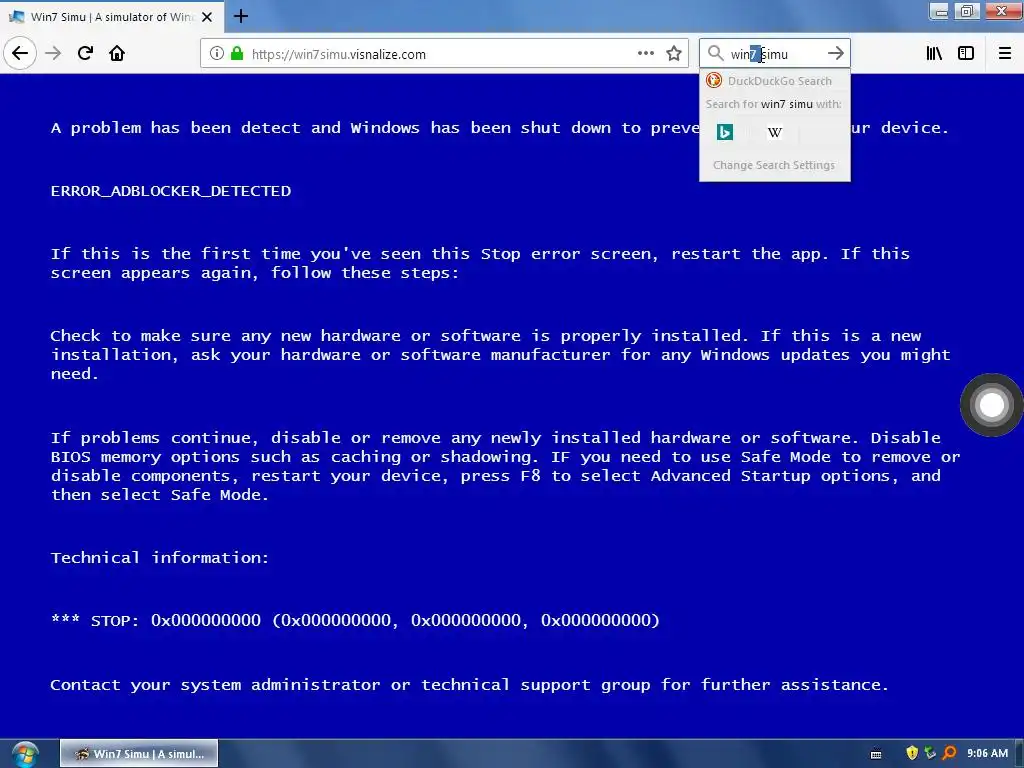Screen dimensions: 1024x768
Task: Select the Win7 Simu taskbar button
Action: click(139, 754)
